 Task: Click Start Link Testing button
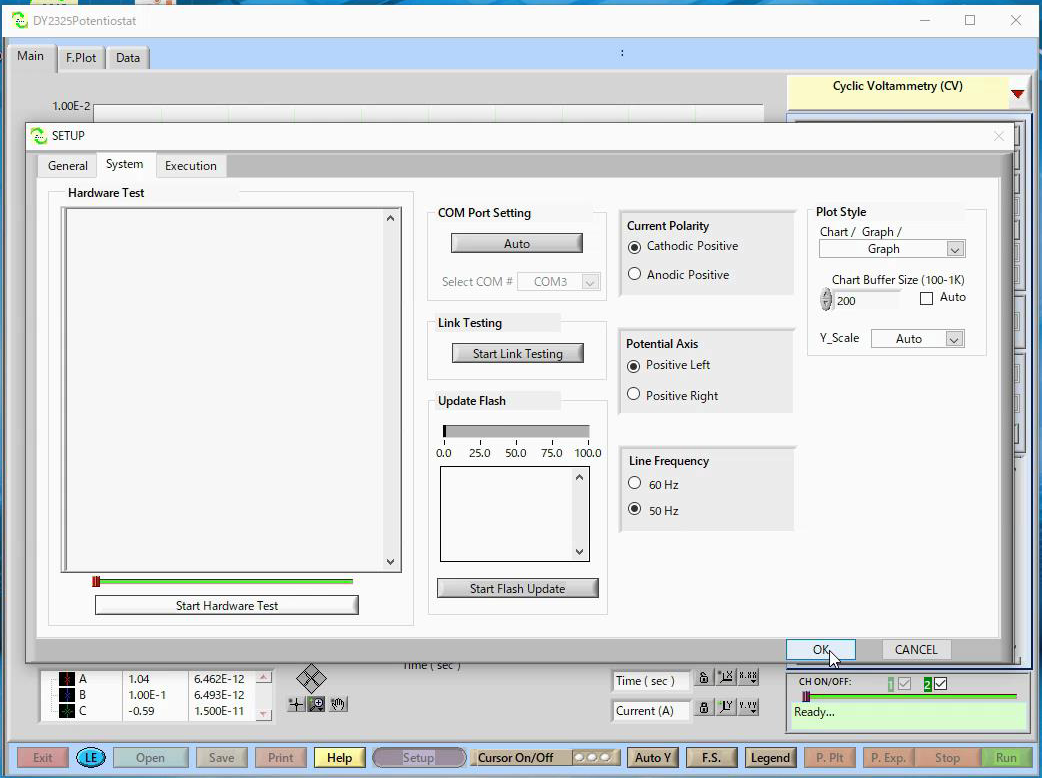pyautogui.click(x=517, y=354)
